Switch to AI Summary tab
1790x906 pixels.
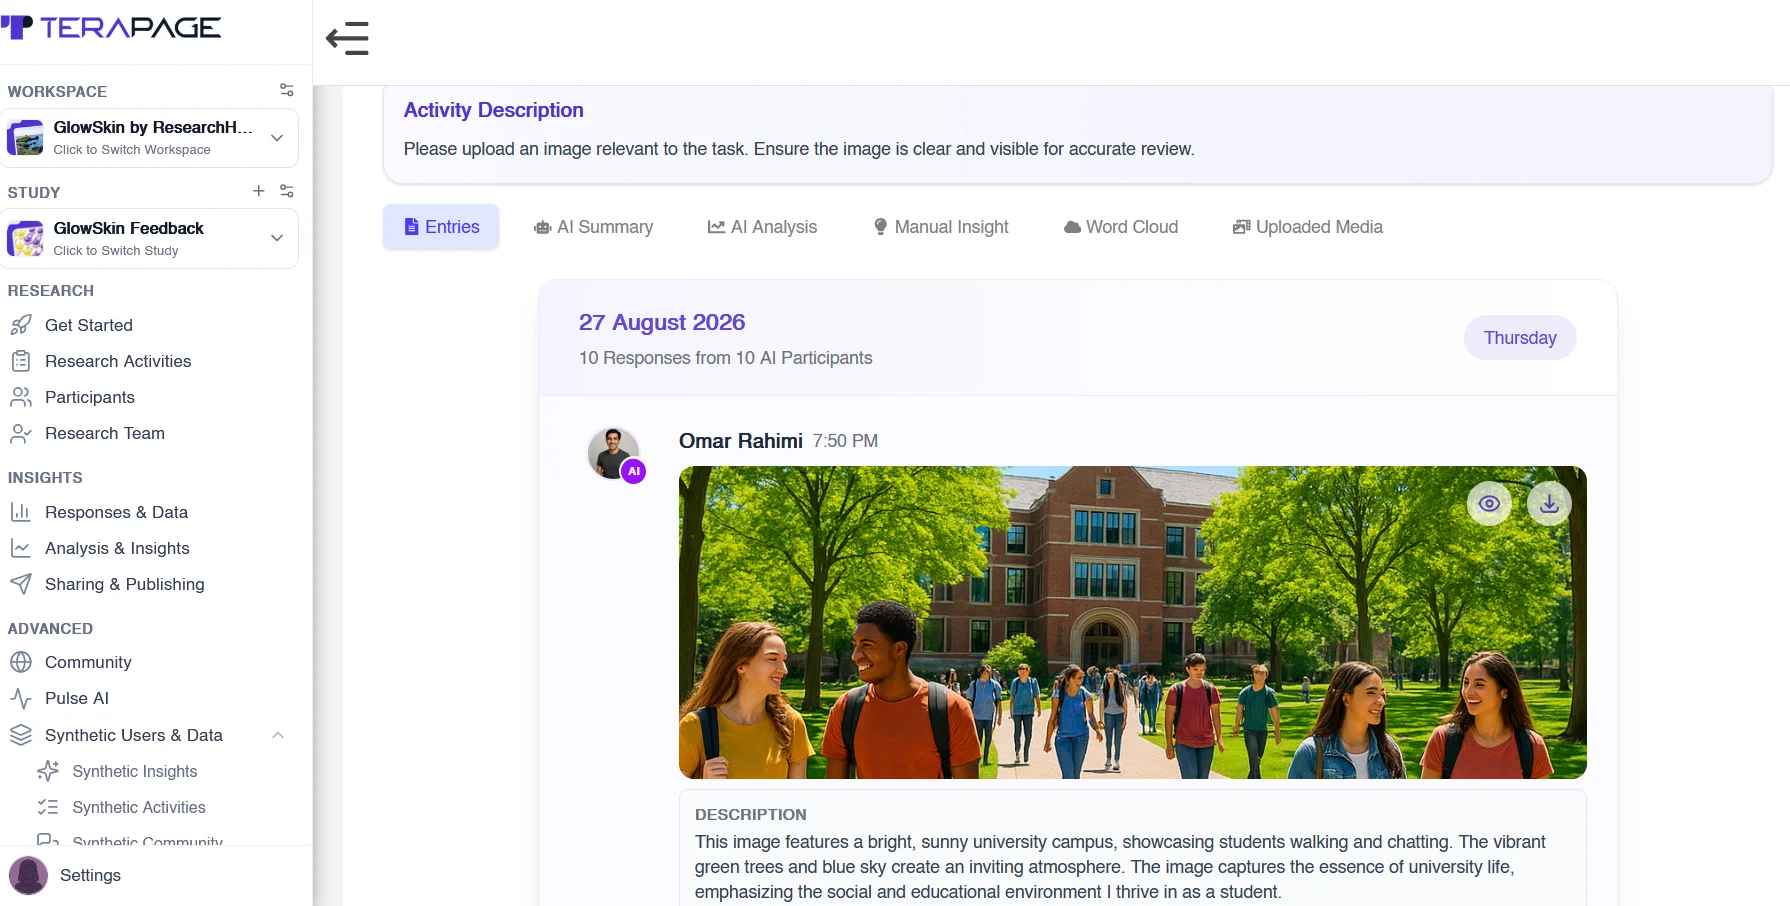point(593,227)
